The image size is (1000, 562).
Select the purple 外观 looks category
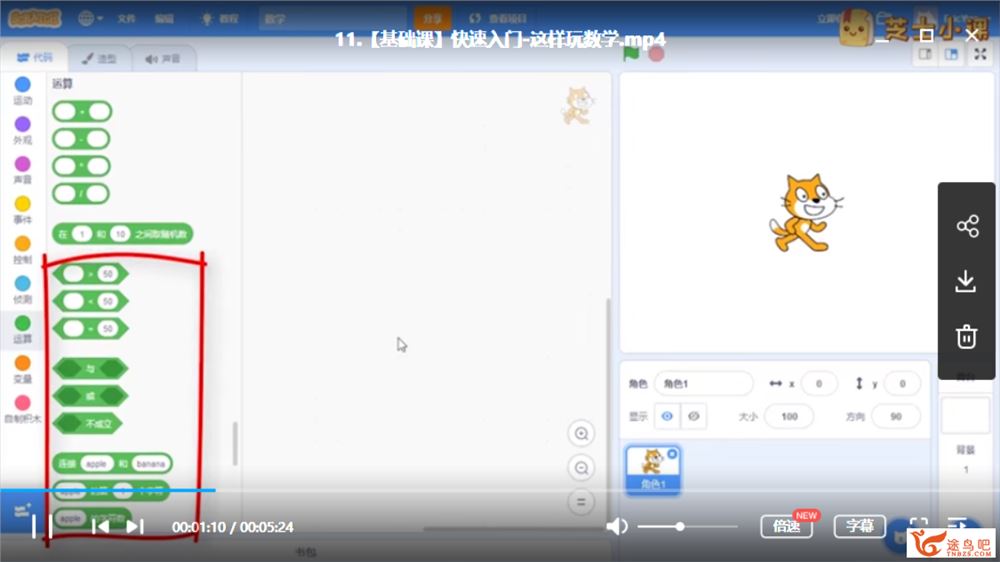[22, 129]
